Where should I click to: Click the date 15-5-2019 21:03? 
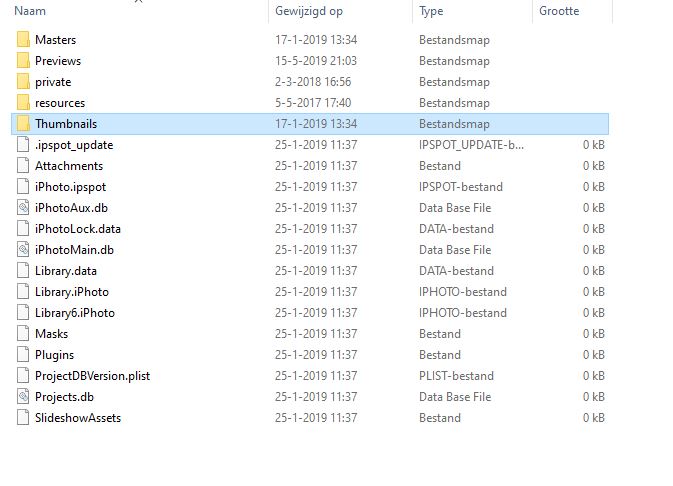click(316, 61)
